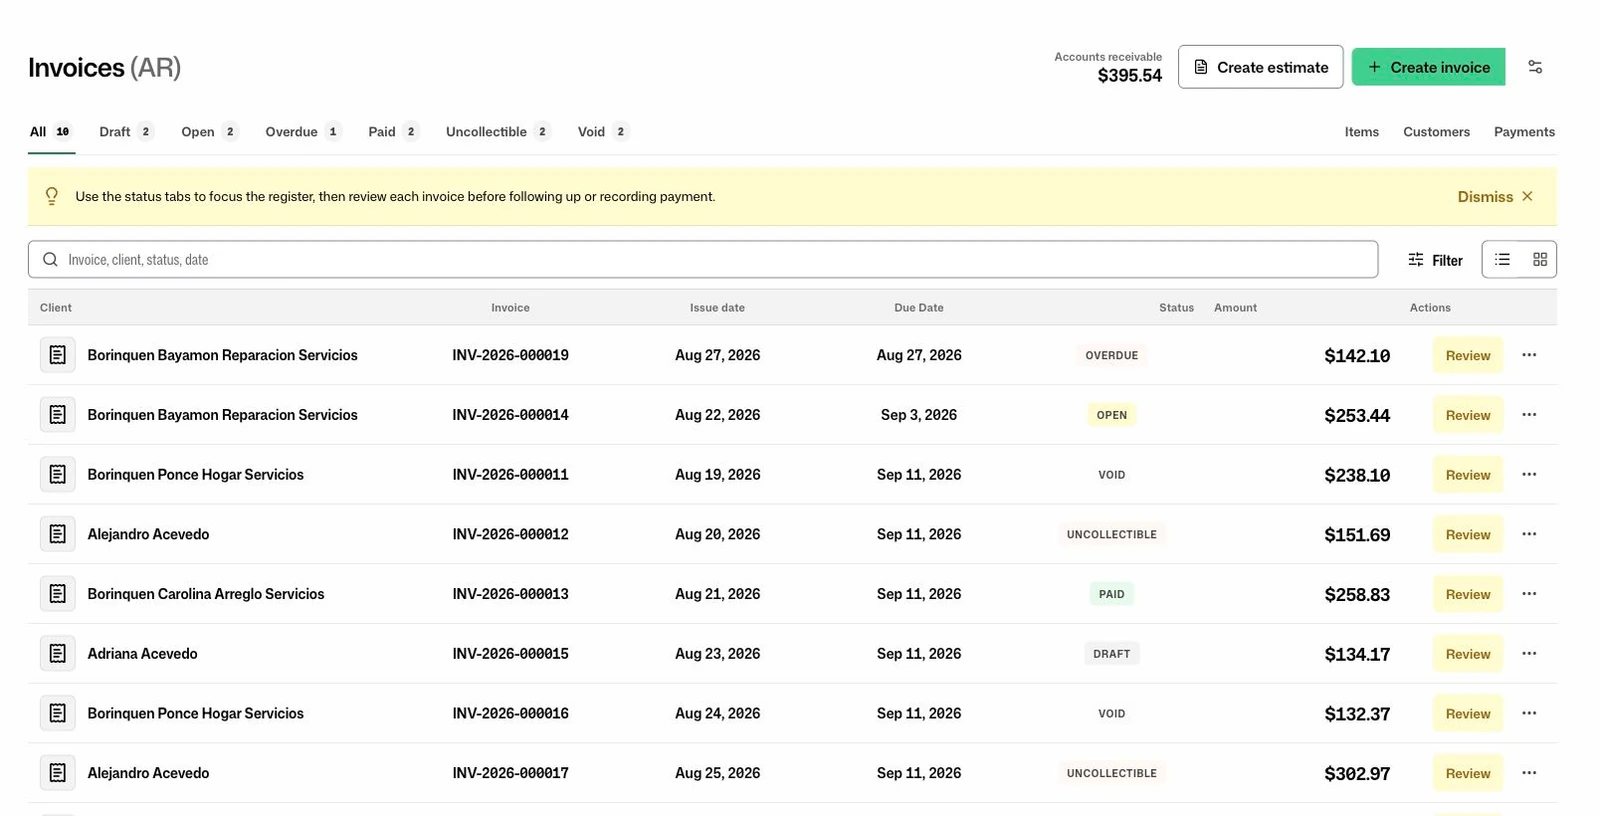The height and width of the screenshot is (816, 1600).
Task: Open more actions for INV-2026-000014
Action: (1529, 414)
